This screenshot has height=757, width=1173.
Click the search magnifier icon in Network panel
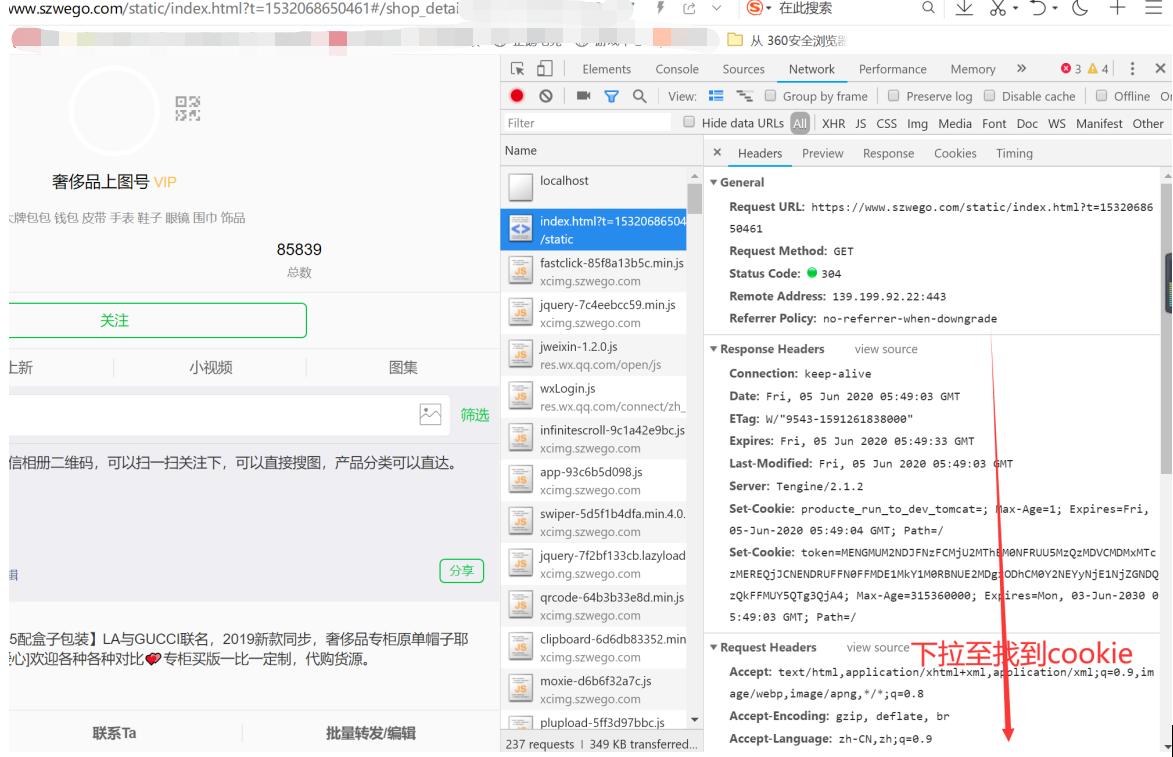point(638,96)
